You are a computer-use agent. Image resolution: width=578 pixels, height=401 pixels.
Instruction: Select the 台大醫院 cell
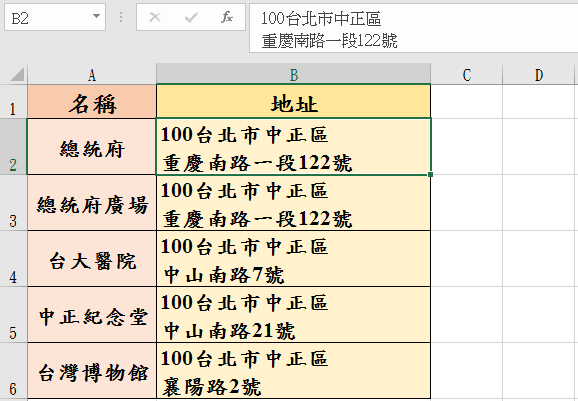[92, 259]
